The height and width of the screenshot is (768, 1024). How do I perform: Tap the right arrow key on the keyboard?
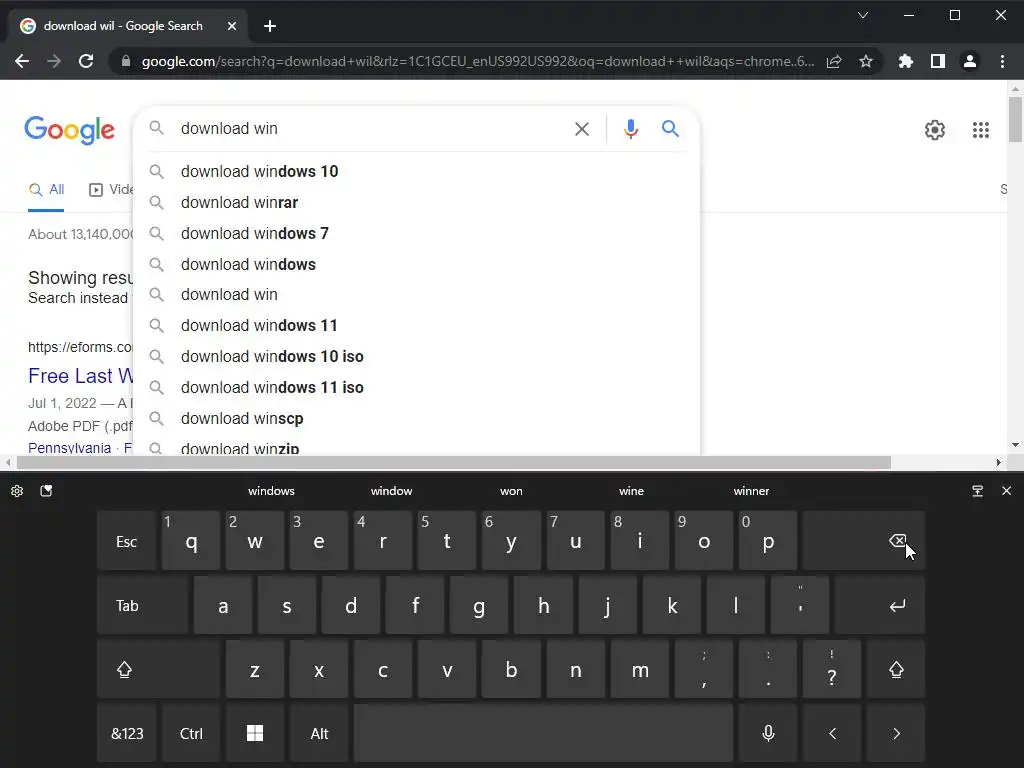point(896,733)
